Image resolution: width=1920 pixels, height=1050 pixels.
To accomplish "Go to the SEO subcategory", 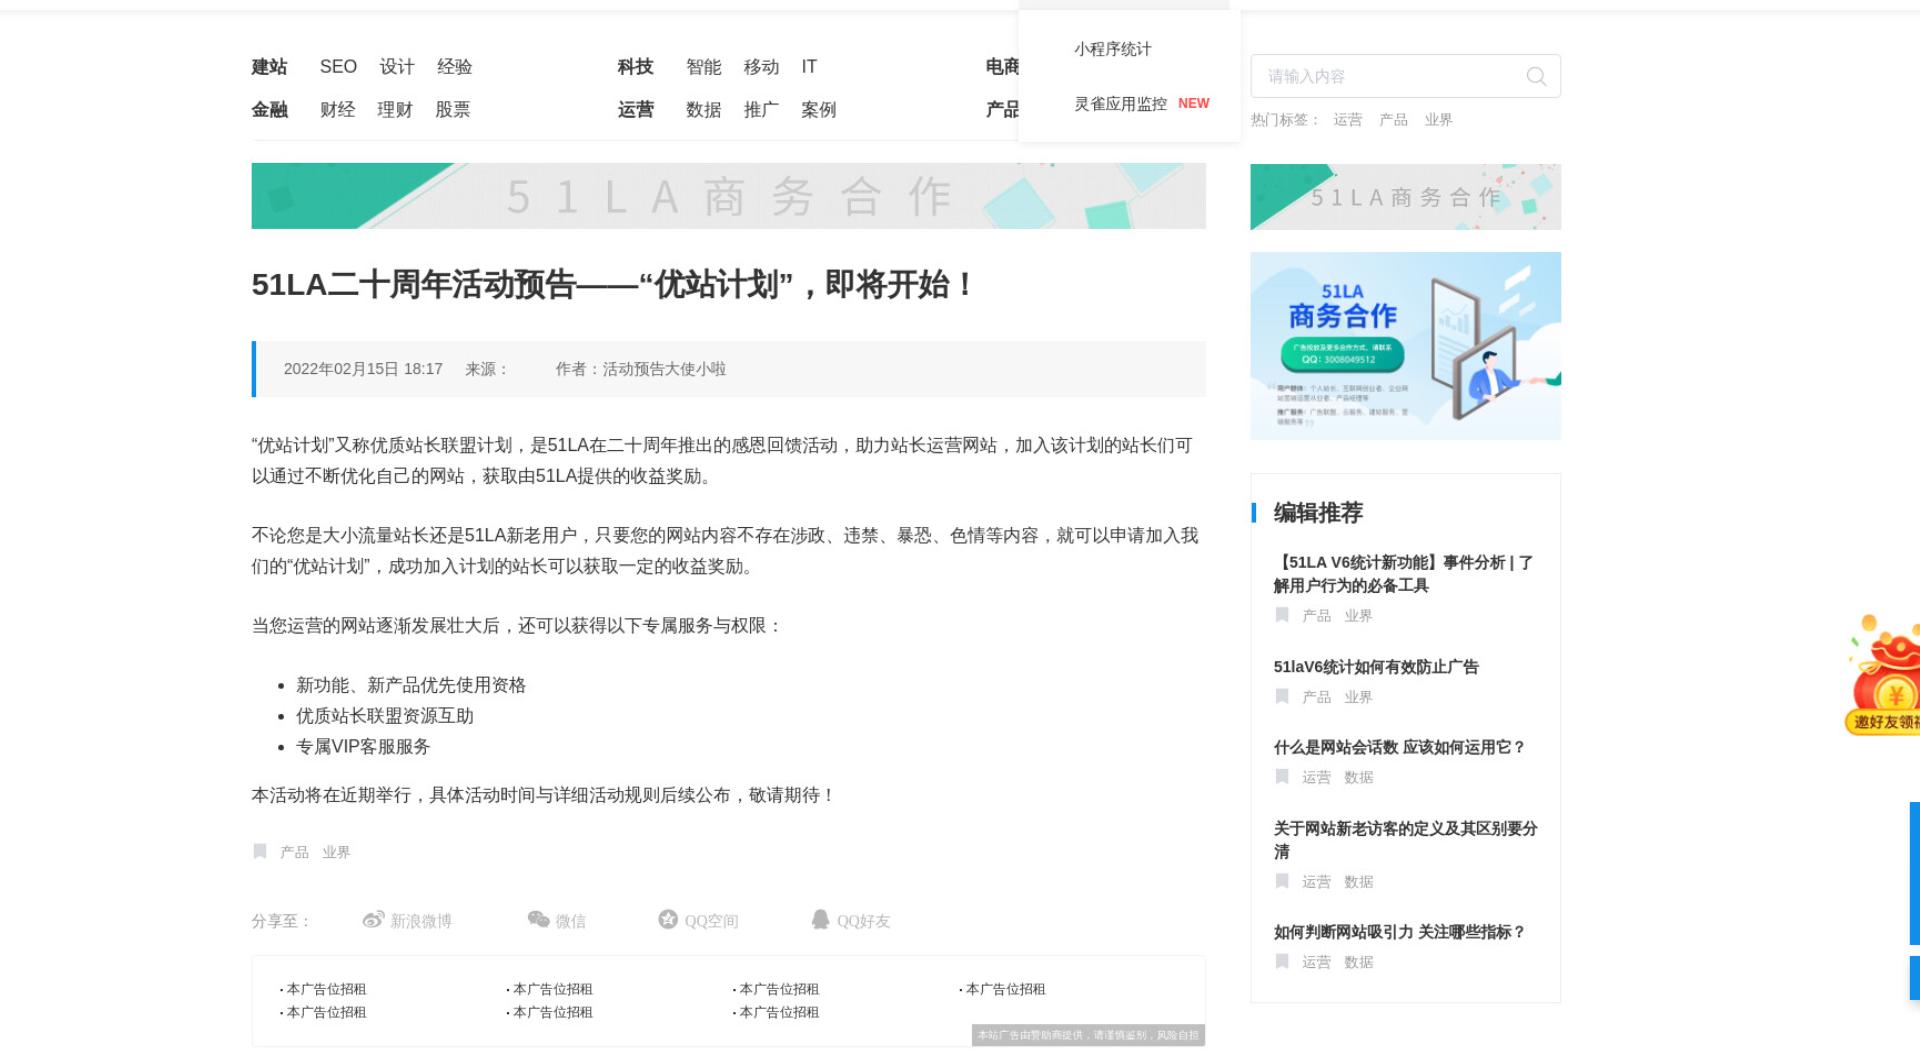I will [x=338, y=67].
